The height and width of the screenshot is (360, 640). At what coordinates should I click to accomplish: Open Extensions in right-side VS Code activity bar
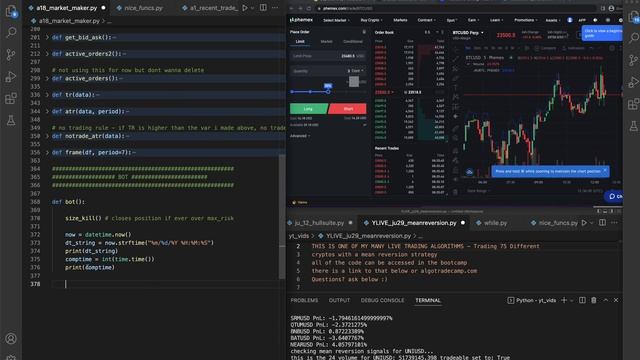[x=633, y=104]
